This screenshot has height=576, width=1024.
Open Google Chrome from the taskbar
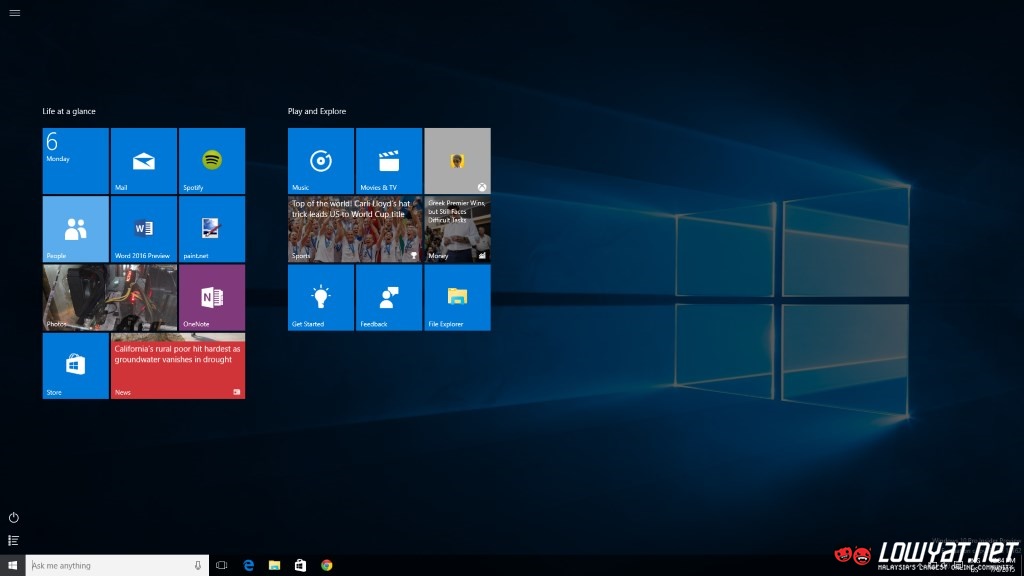326,565
